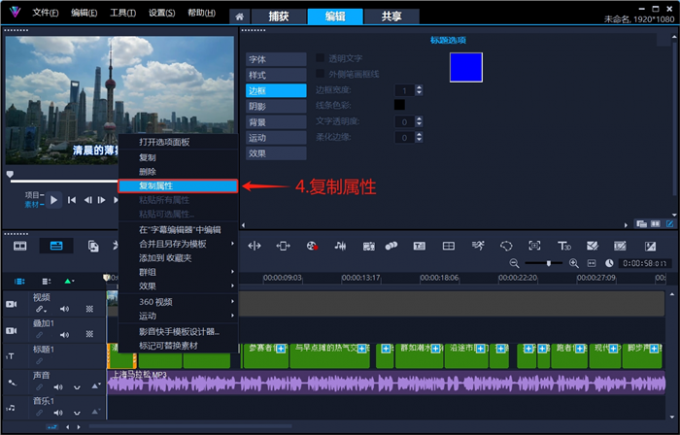Fit project in timeline window
The width and height of the screenshot is (680, 435).
point(592,263)
